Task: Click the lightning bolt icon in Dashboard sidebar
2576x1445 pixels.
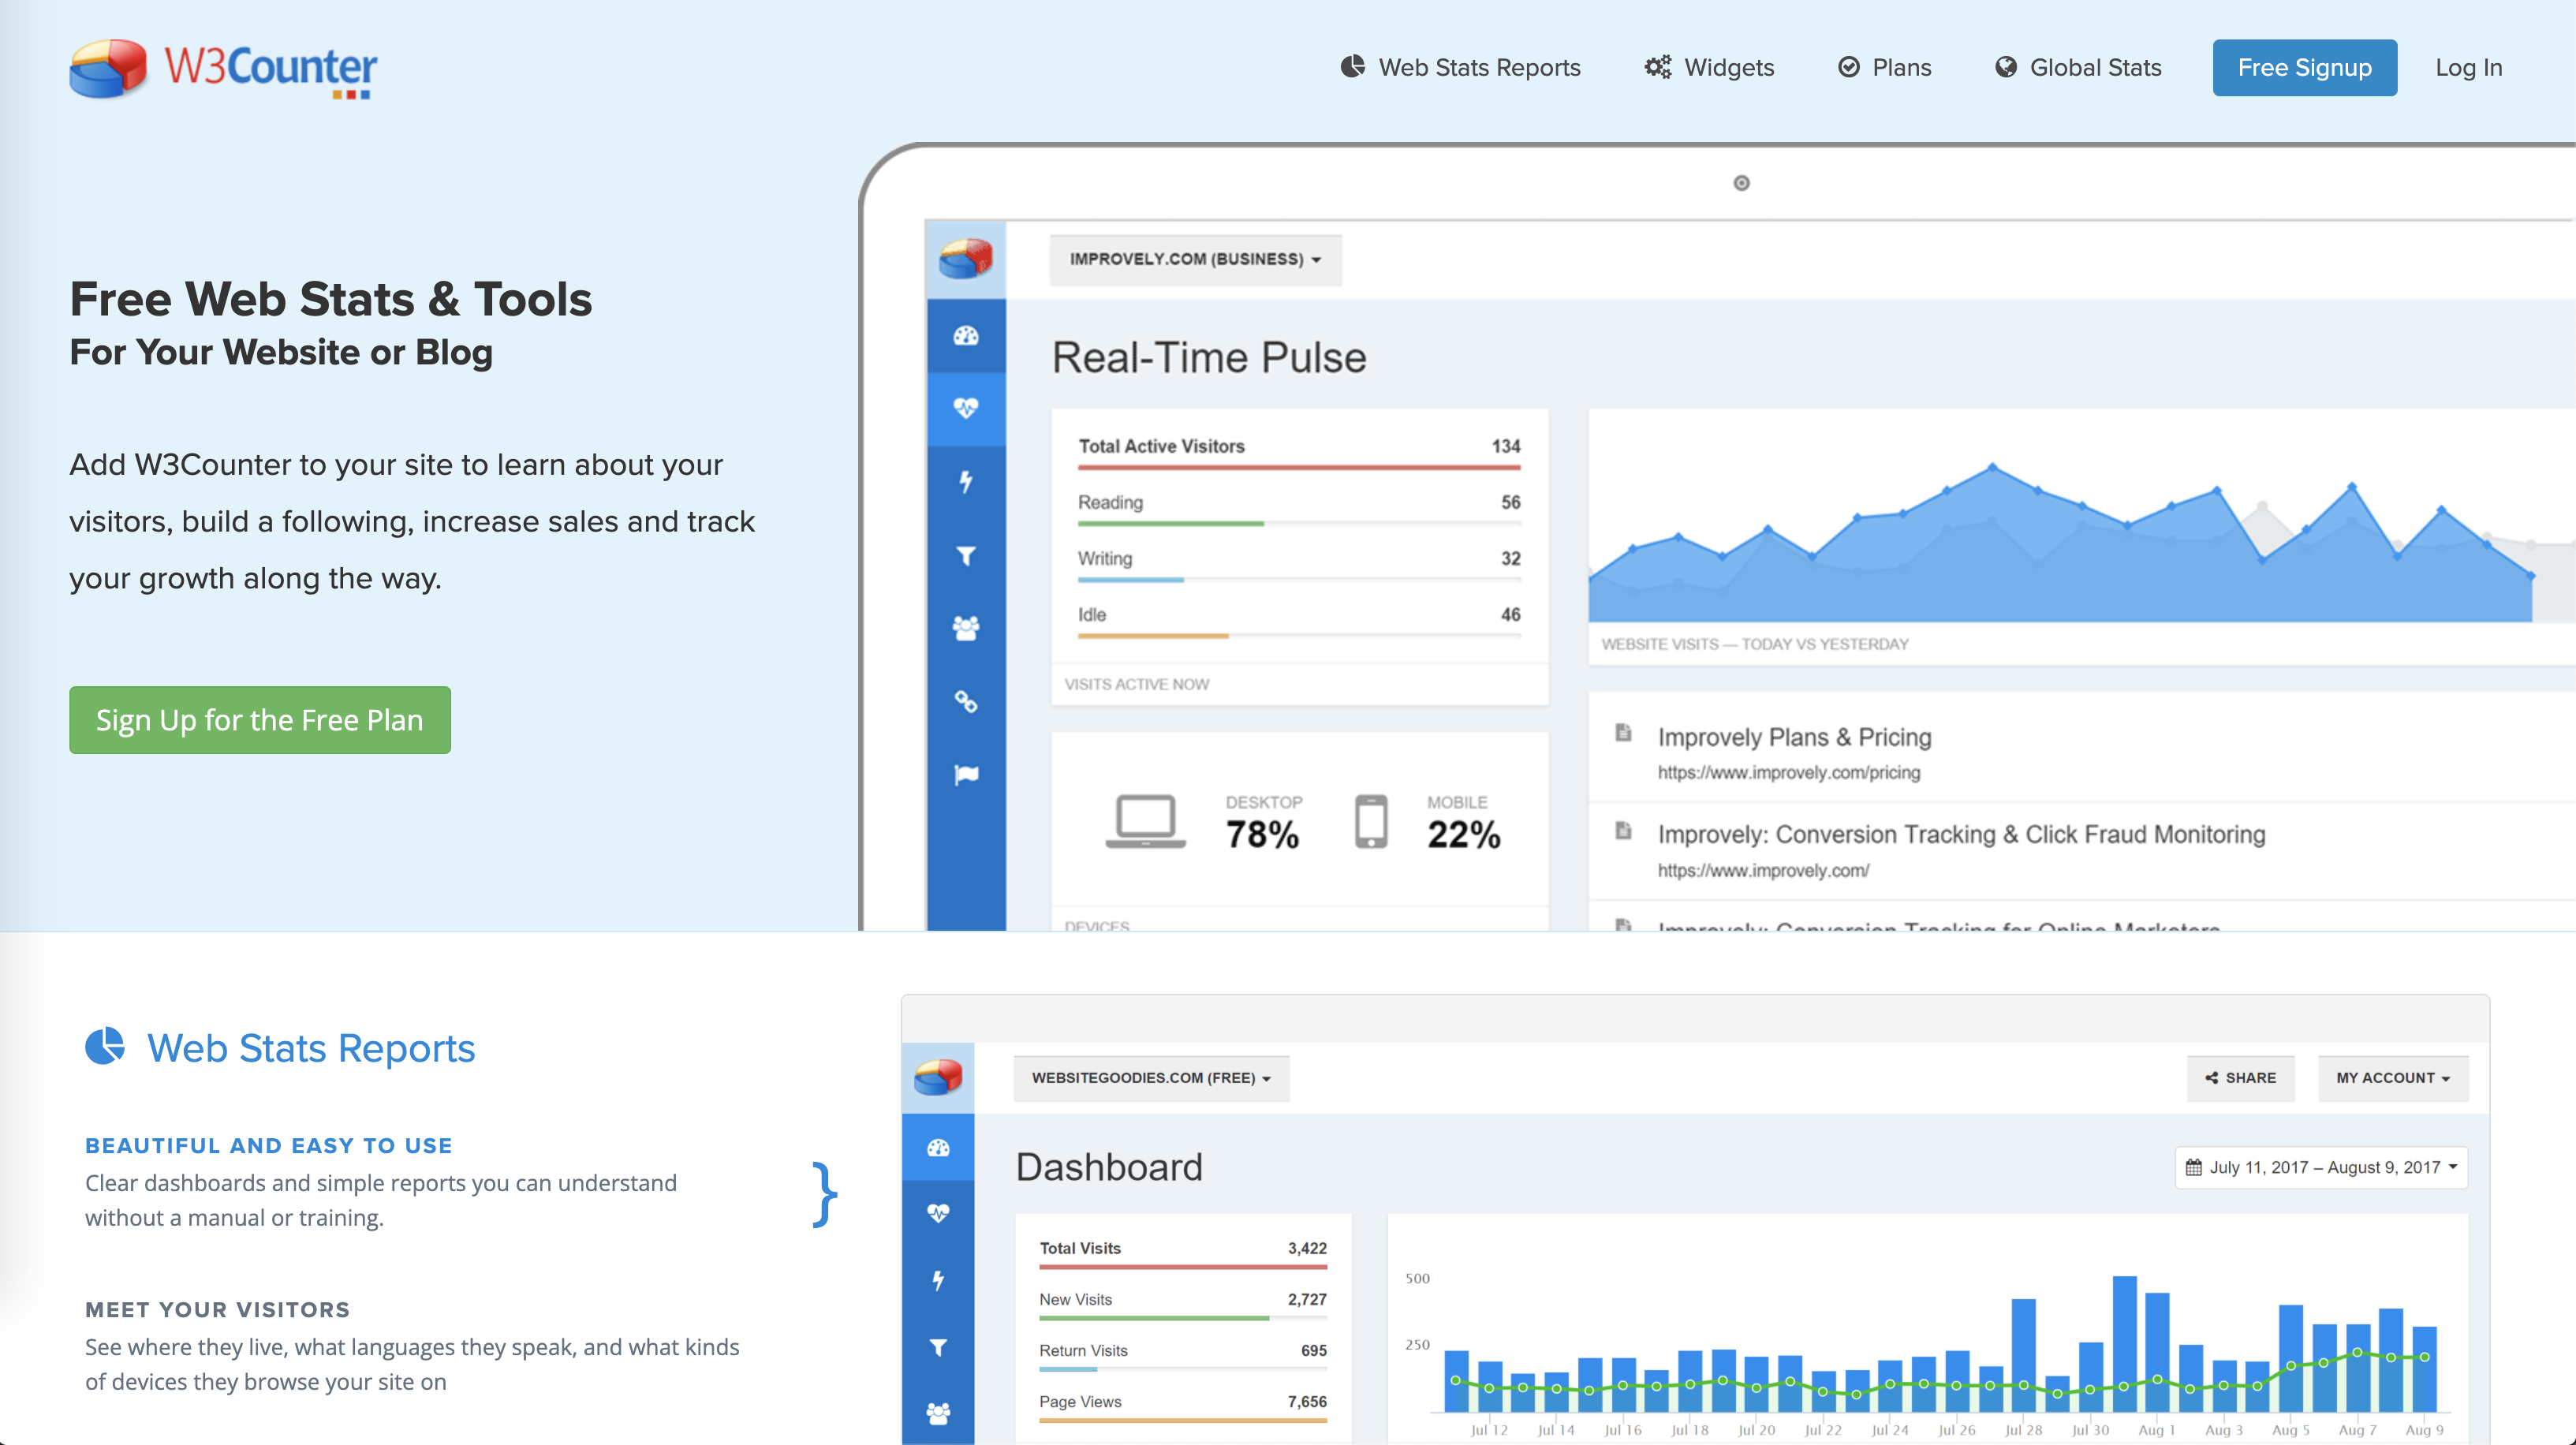Action: [x=938, y=1280]
